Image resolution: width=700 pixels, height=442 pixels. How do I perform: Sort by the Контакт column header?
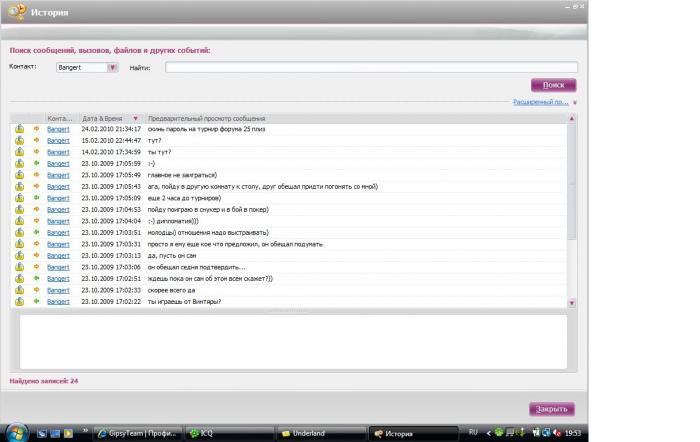(x=60, y=119)
